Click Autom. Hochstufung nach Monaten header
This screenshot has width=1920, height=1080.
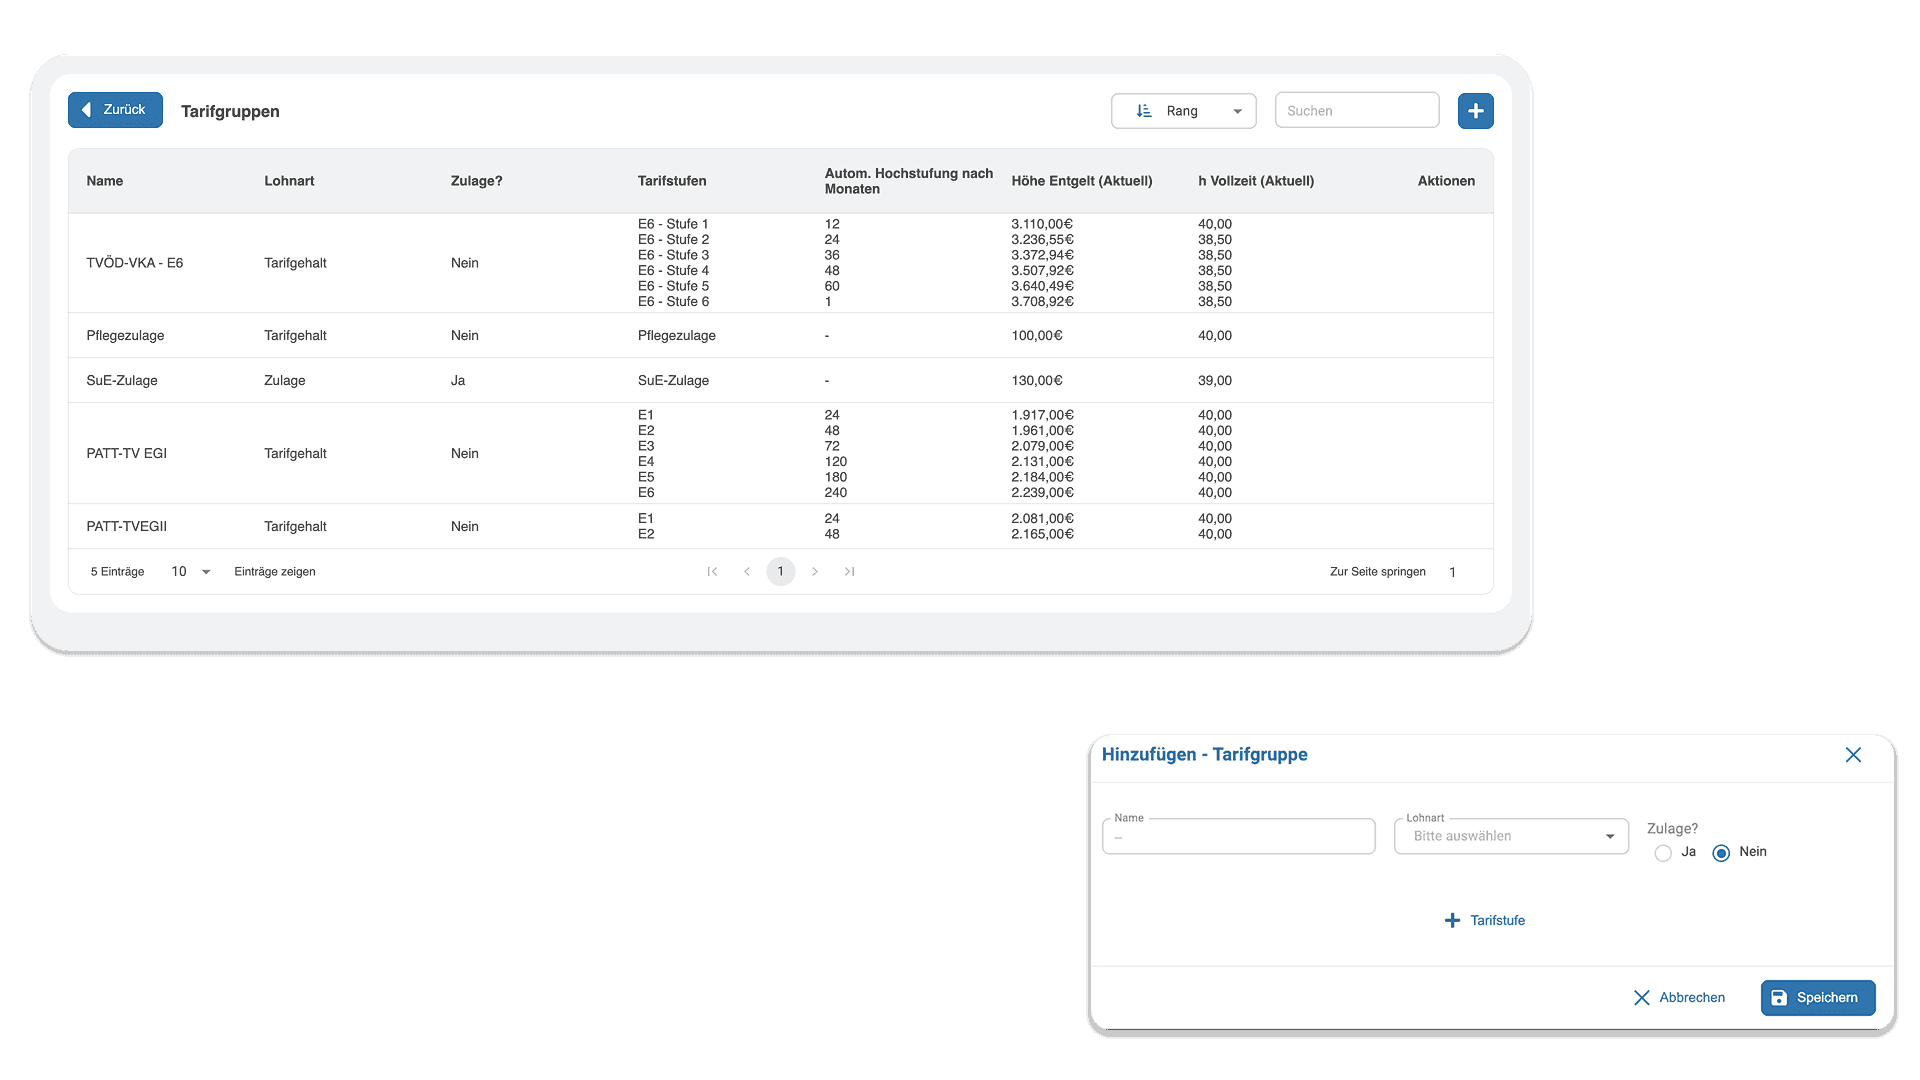click(x=909, y=181)
